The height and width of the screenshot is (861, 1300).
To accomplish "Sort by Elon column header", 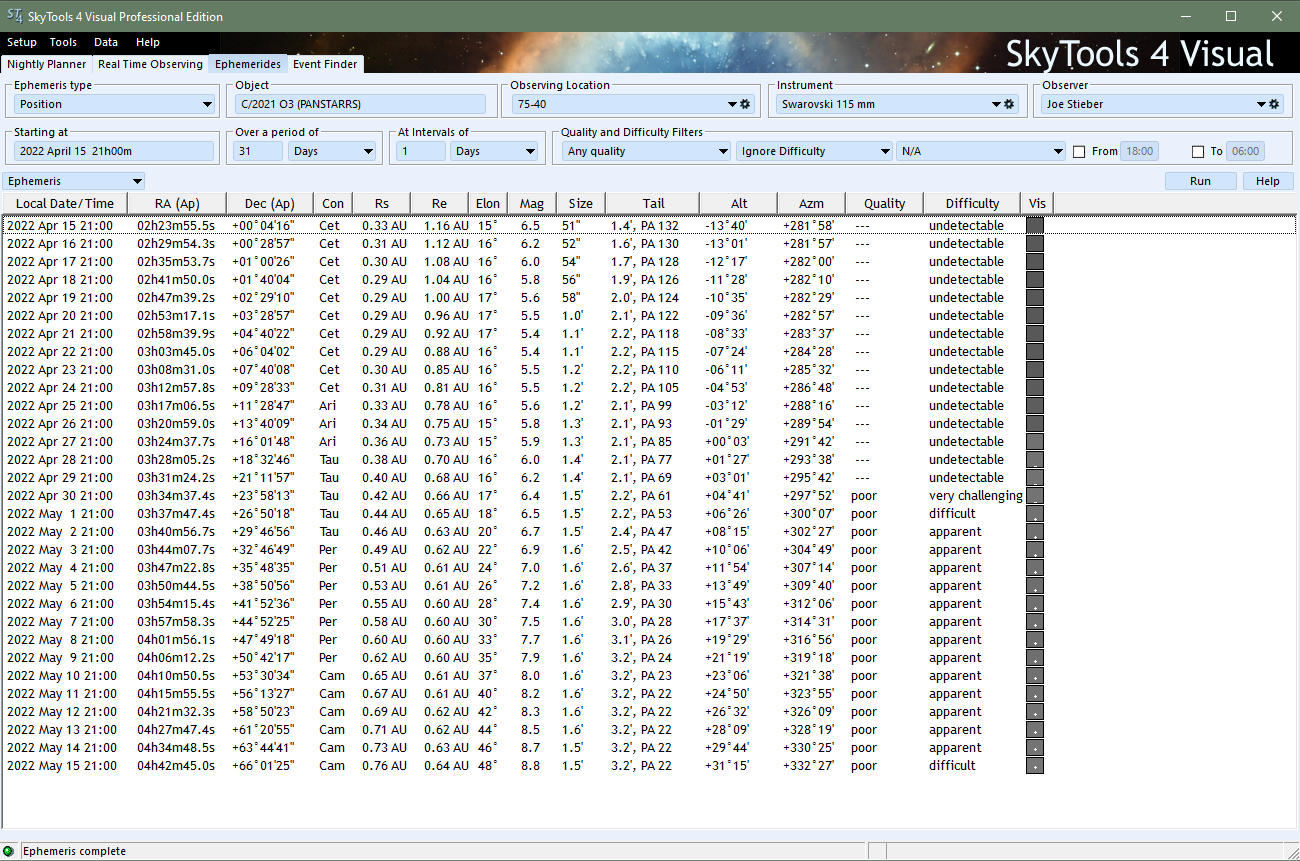I will tap(487, 203).
